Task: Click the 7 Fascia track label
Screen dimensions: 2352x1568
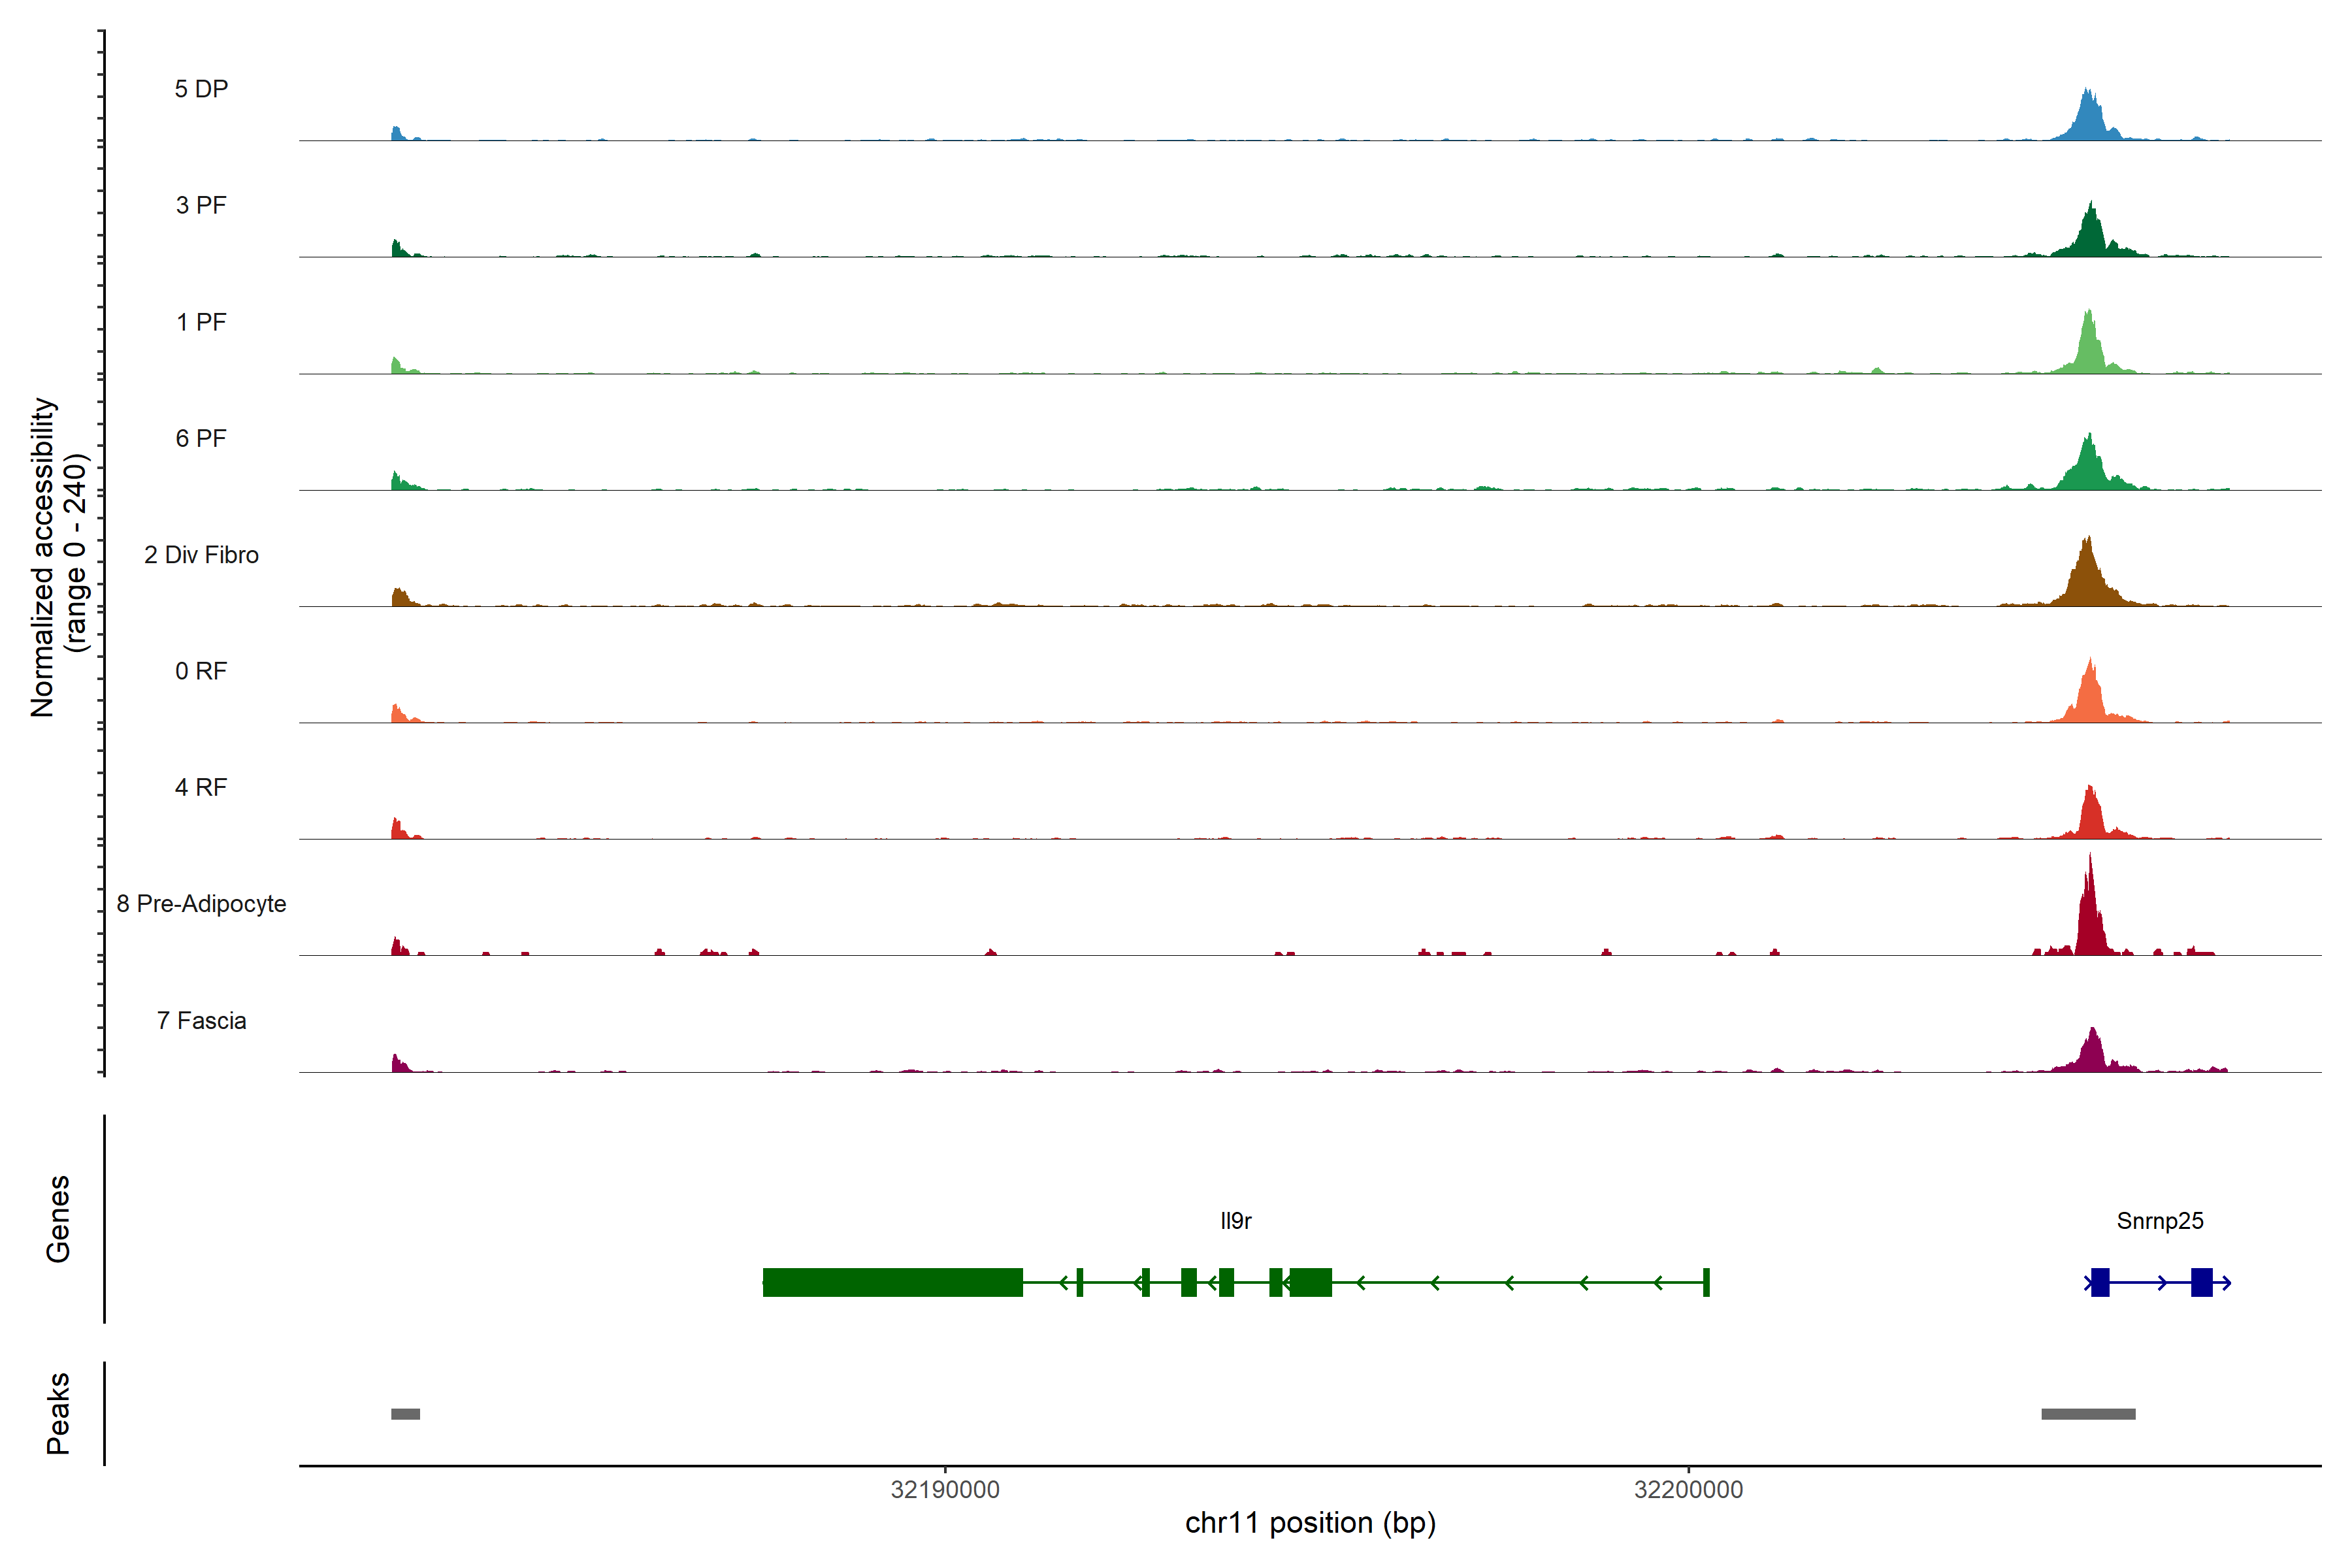Action: (x=201, y=1021)
